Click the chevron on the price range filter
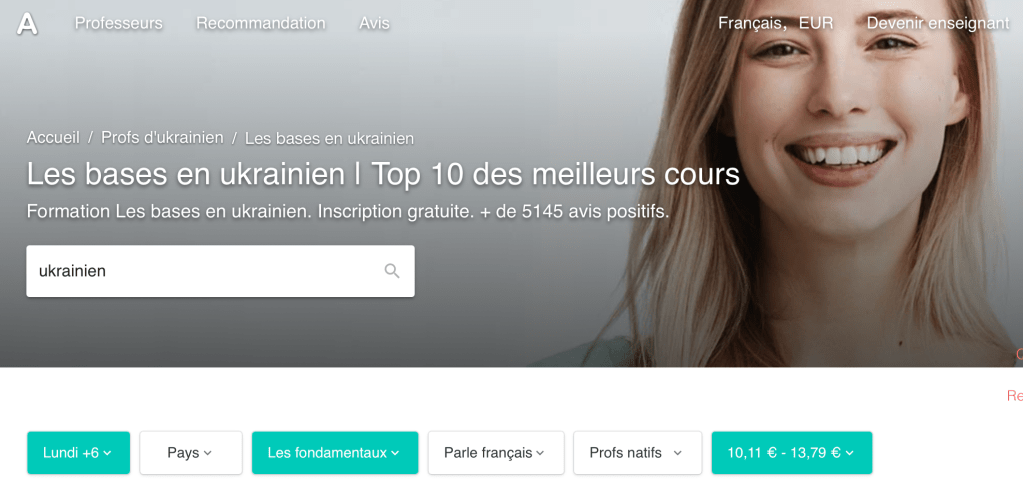 coord(849,453)
